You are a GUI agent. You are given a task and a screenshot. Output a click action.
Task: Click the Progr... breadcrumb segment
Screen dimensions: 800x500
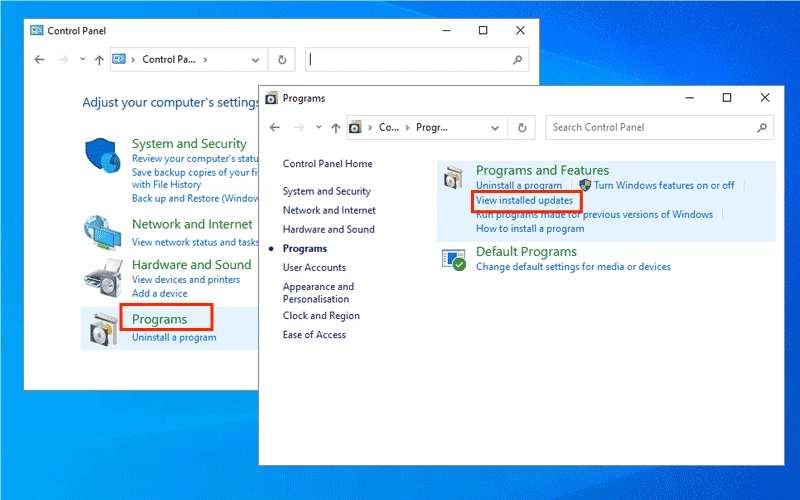432,128
